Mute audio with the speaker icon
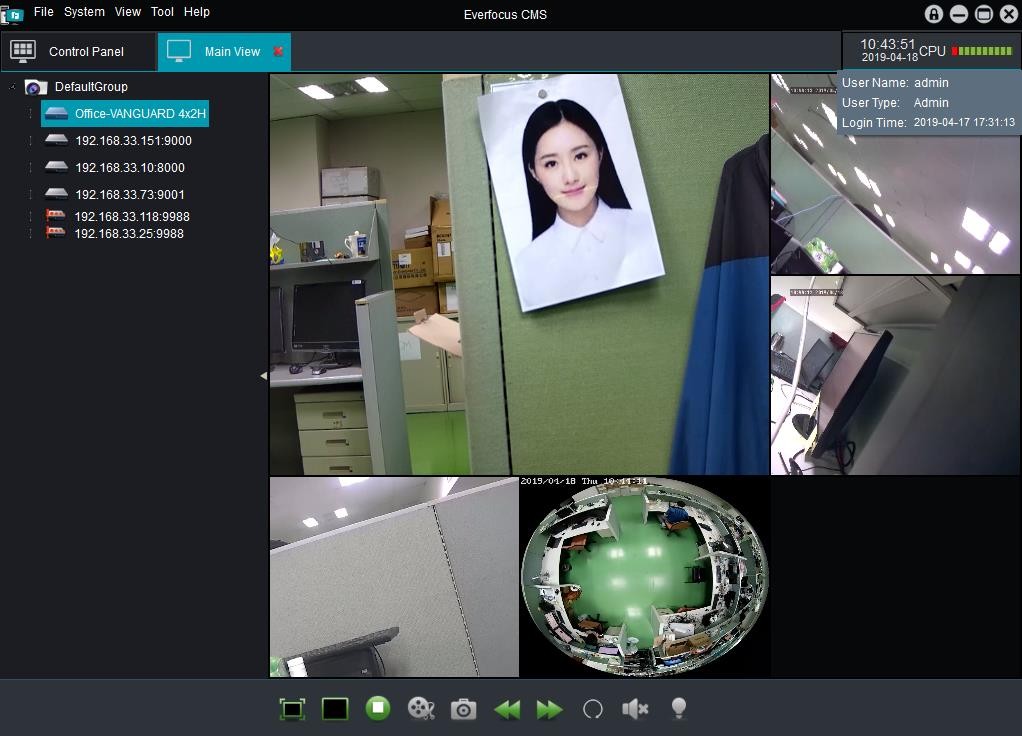The image size is (1022, 736). click(x=635, y=709)
